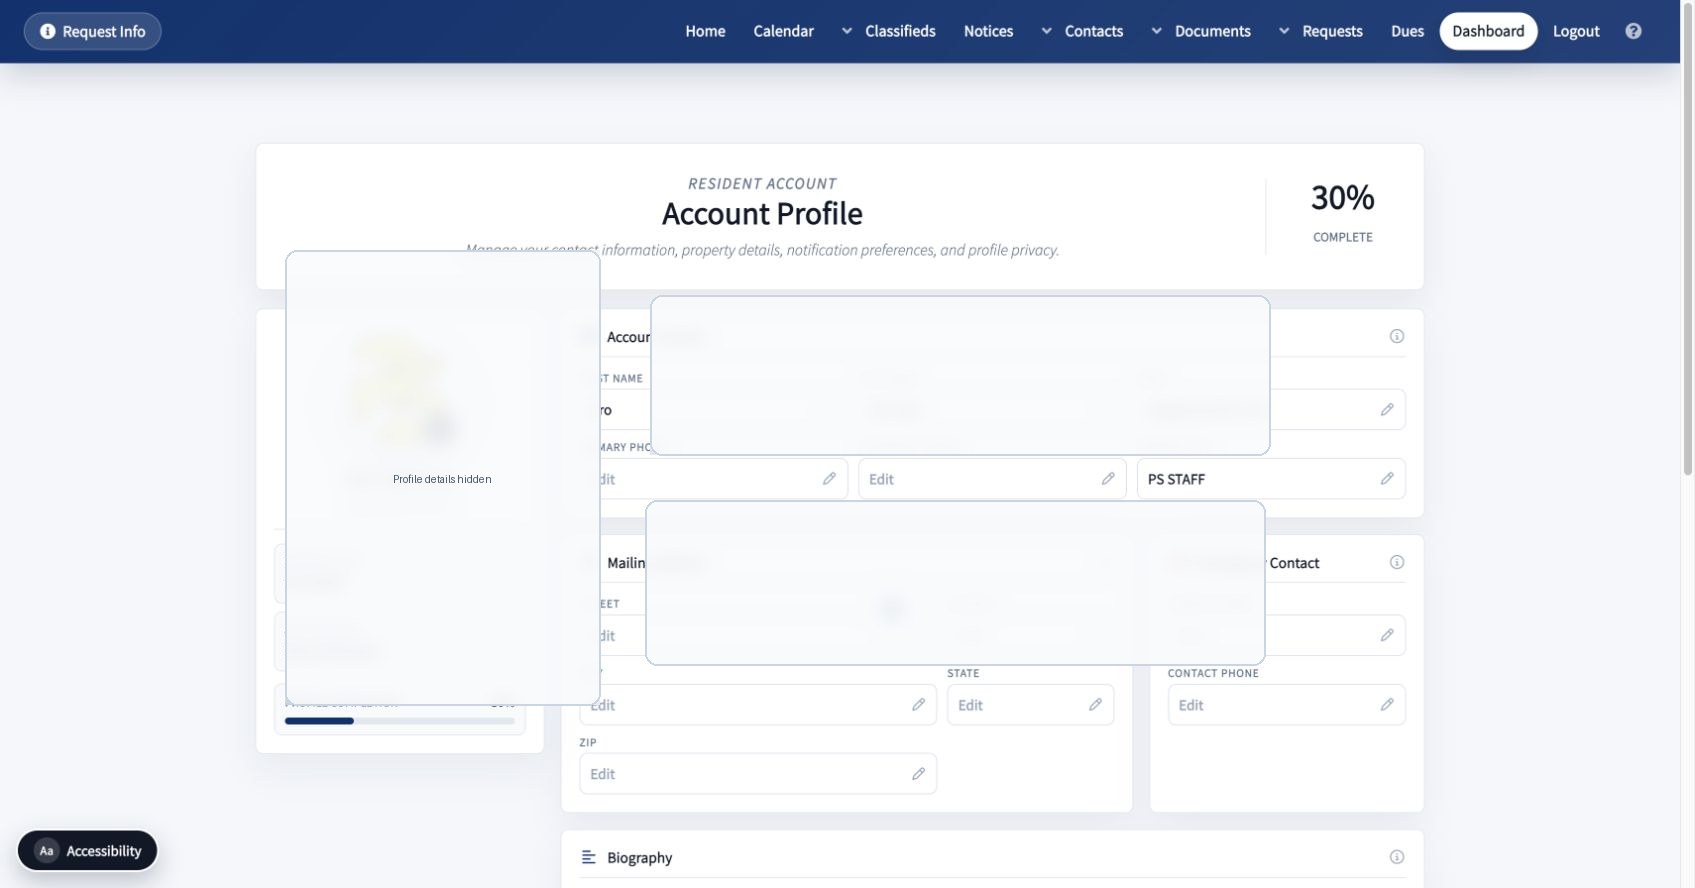Expand the chevron beside Requests
Image resolution: width=1695 pixels, height=888 pixels.
1284,31
